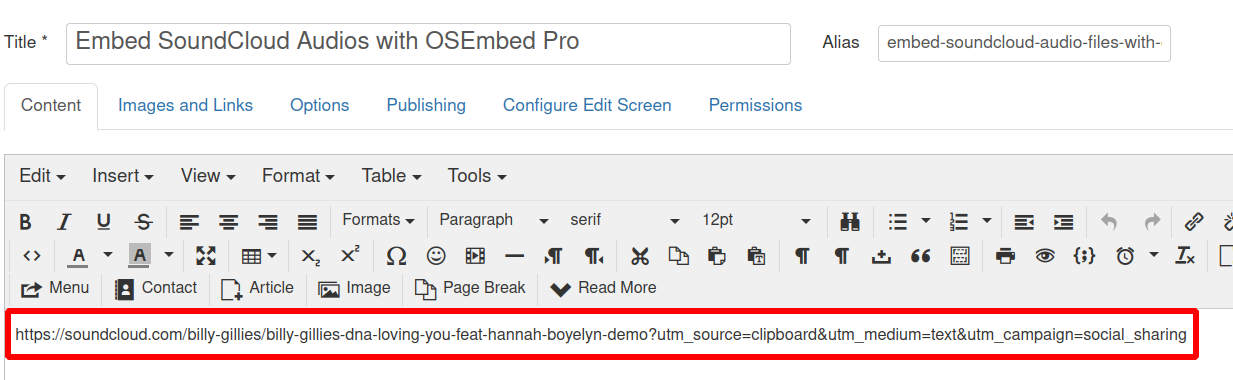
Task: Apply strikethrough formatting
Action: click(x=143, y=221)
